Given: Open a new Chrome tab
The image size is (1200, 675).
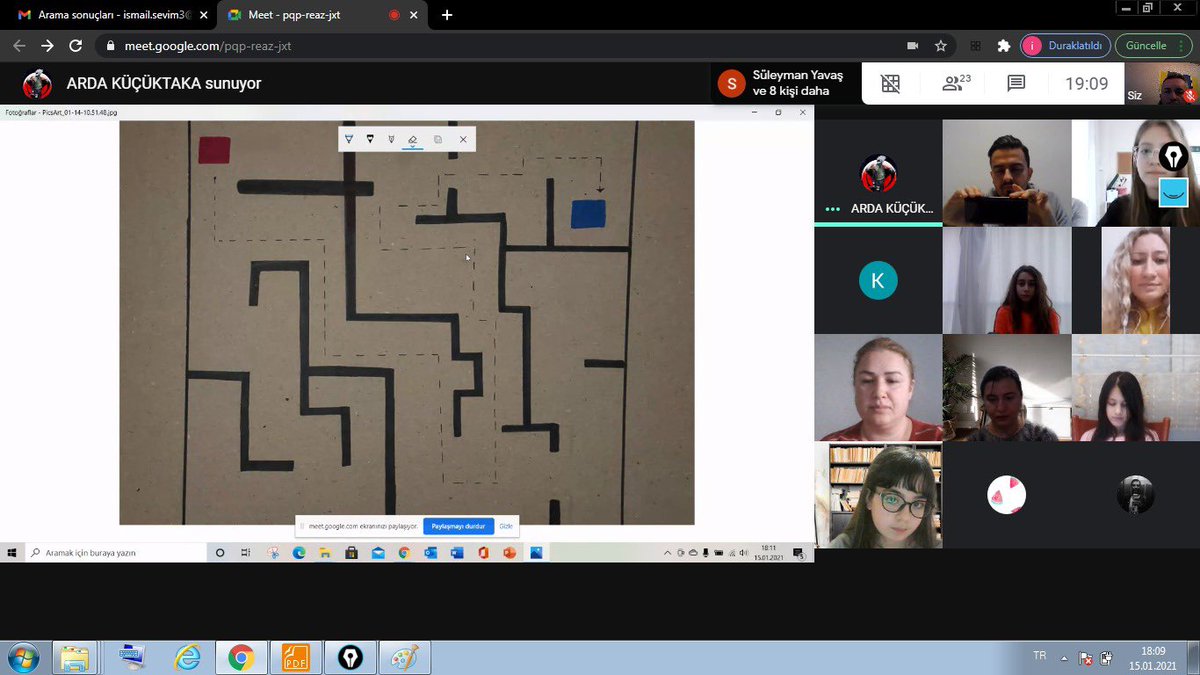Looking at the screenshot, I should coord(446,15).
